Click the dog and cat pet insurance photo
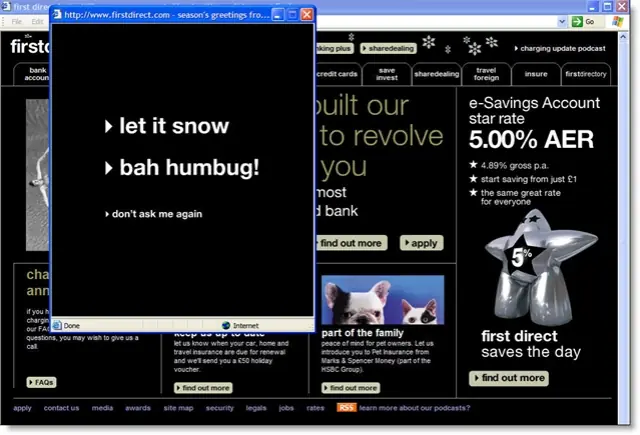This screenshot has width=640, height=435. (382, 300)
